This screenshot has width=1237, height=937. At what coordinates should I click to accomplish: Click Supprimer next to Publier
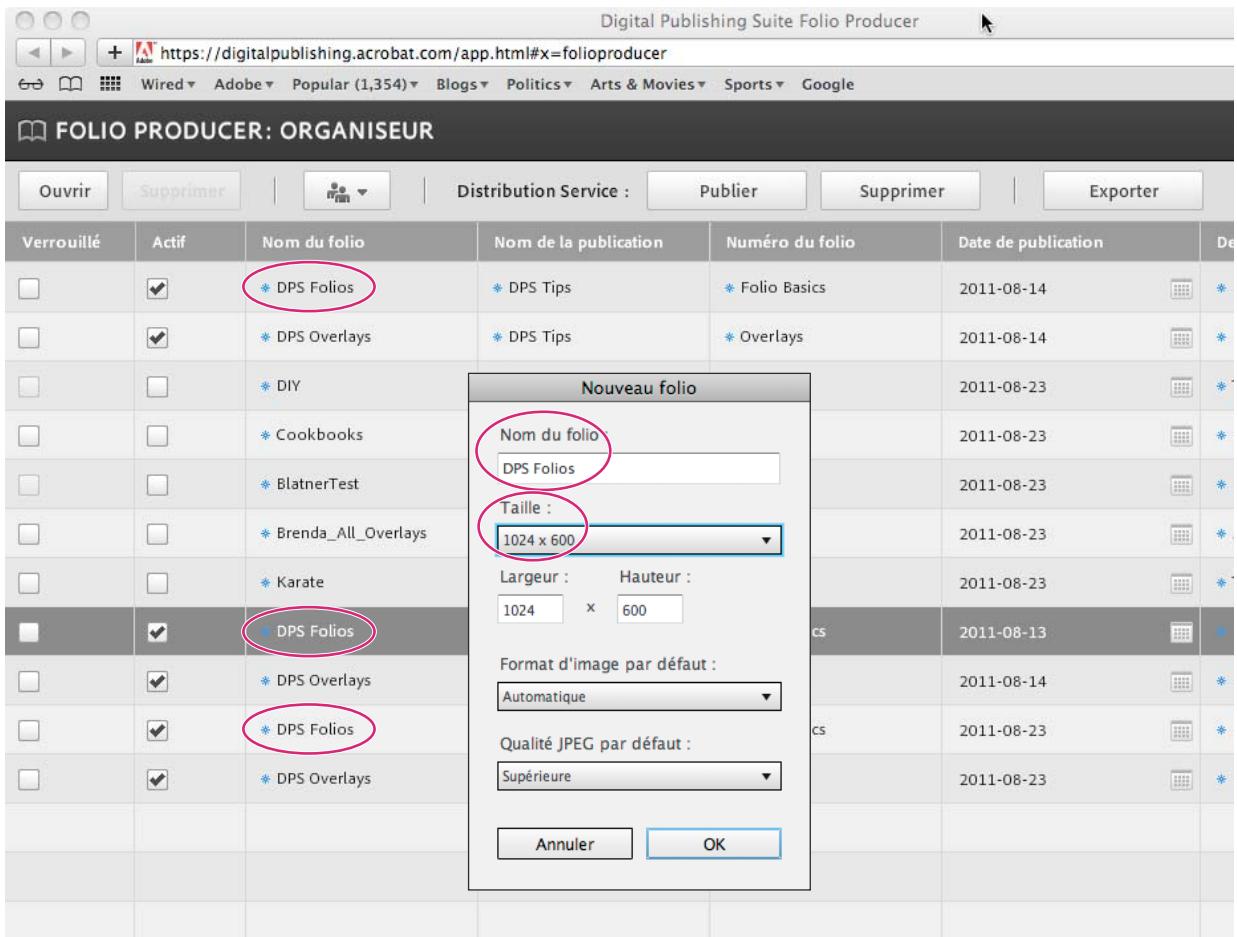[900, 191]
